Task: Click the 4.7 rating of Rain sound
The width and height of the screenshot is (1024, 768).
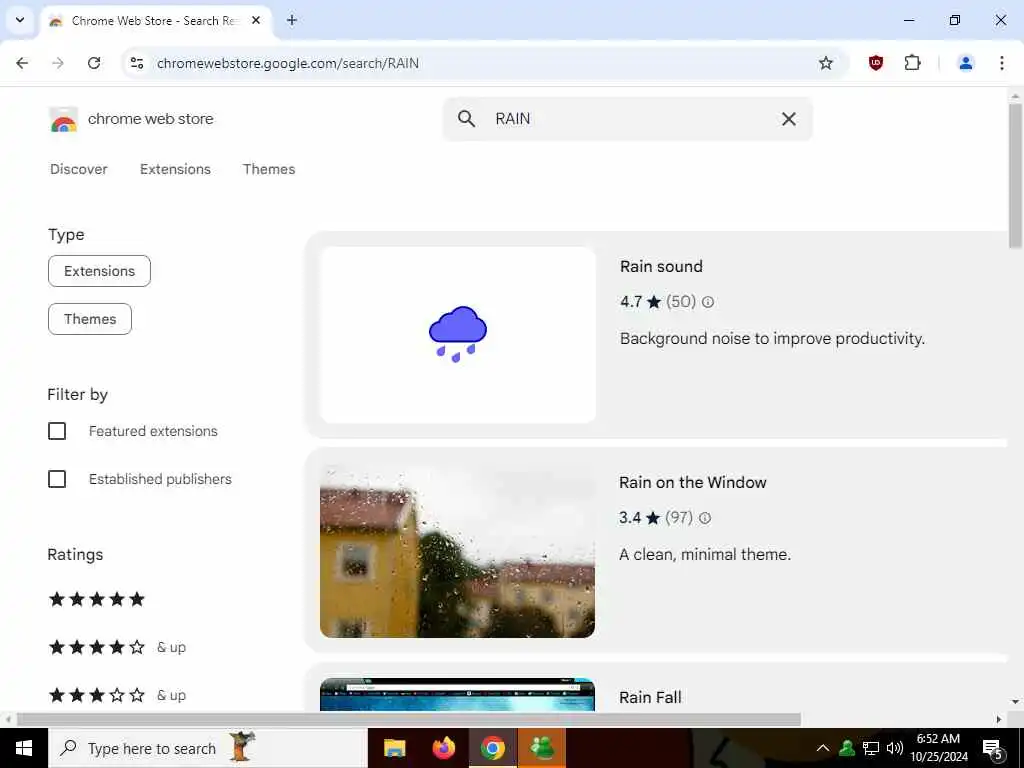Action: [631, 302]
